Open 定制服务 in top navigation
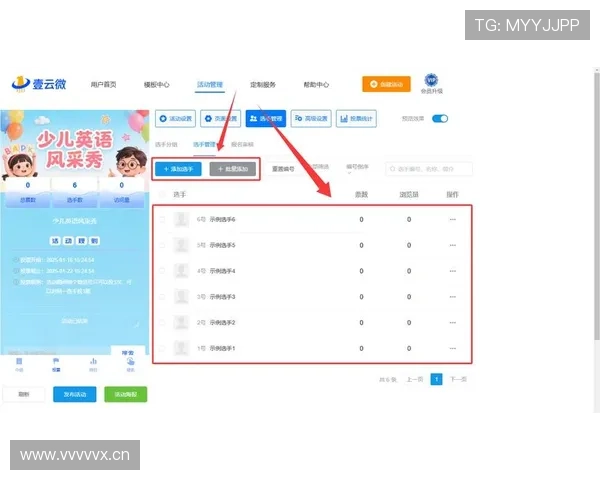This screenshot has width=600, height=480. click(263, 85)
